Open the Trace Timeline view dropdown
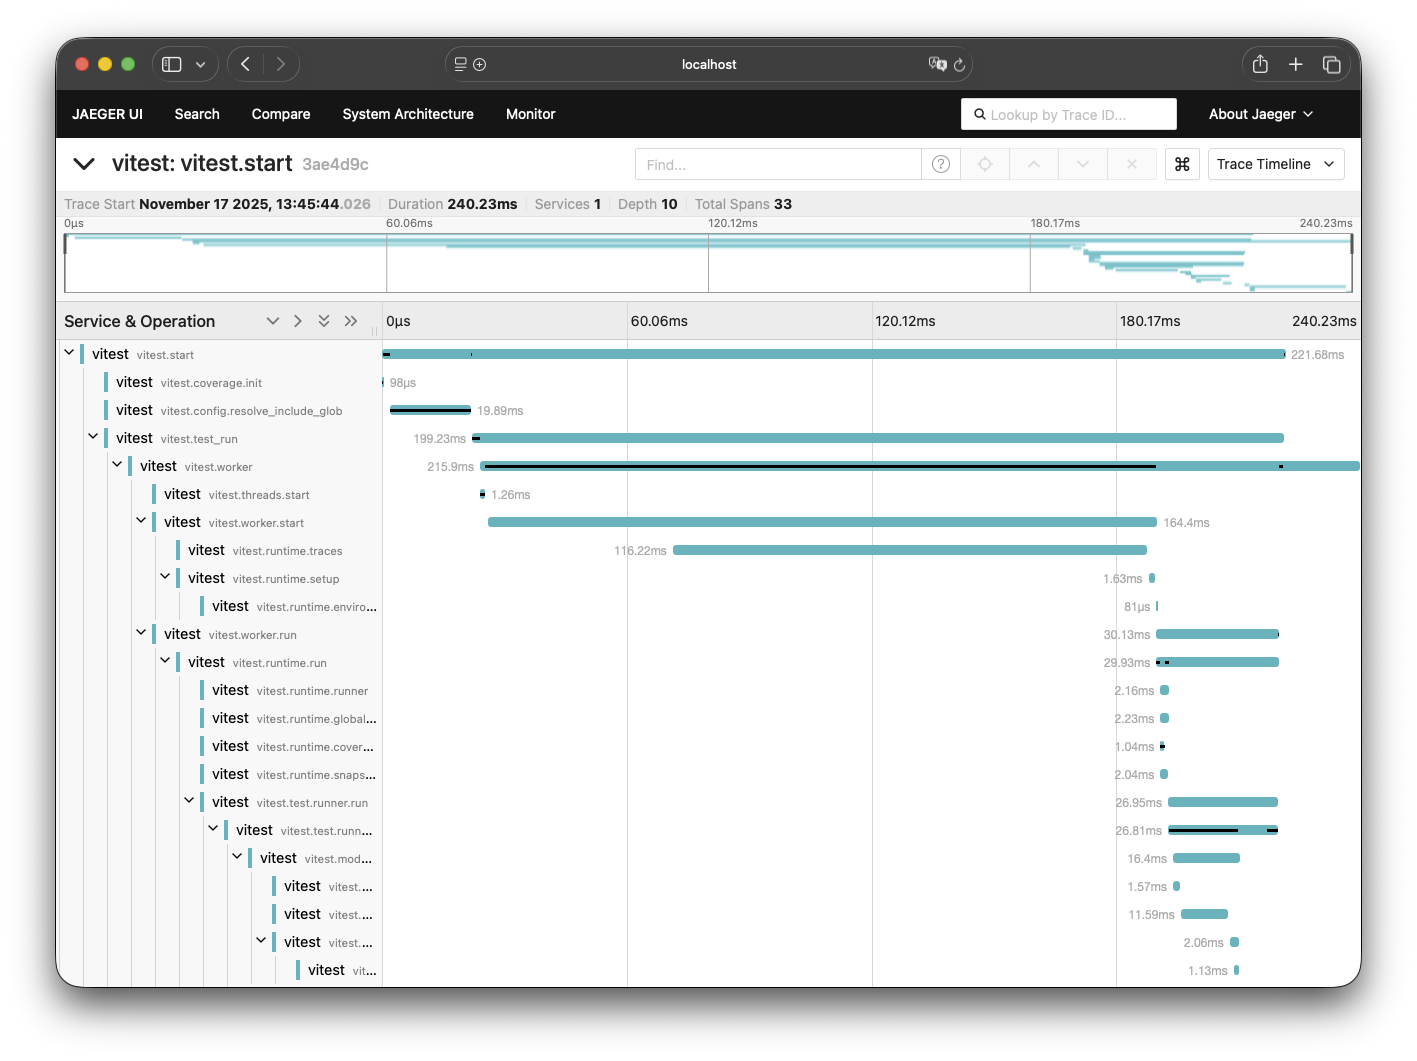The width and height of the screenshot is (1417, 1061). 1275,164
